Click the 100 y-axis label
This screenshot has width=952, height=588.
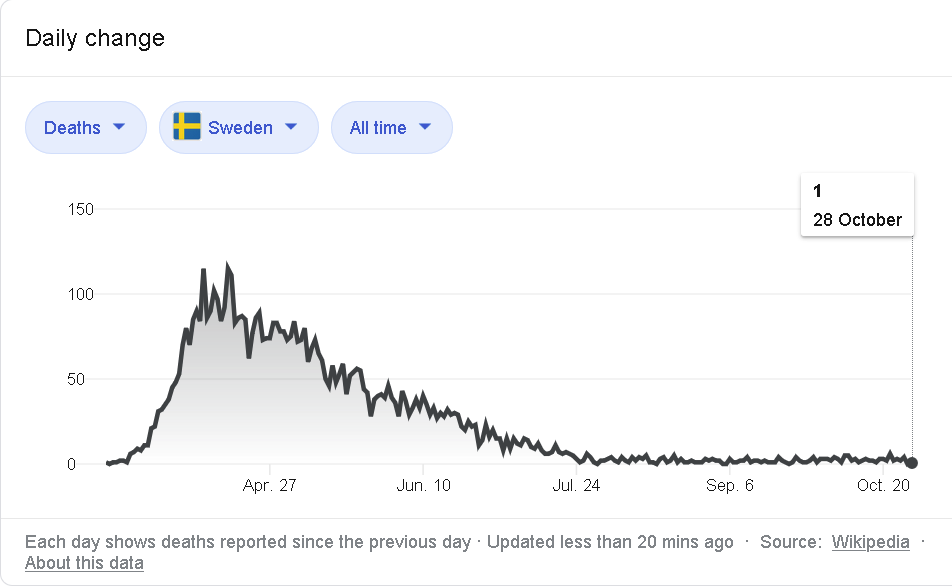(x=81, y=295)
